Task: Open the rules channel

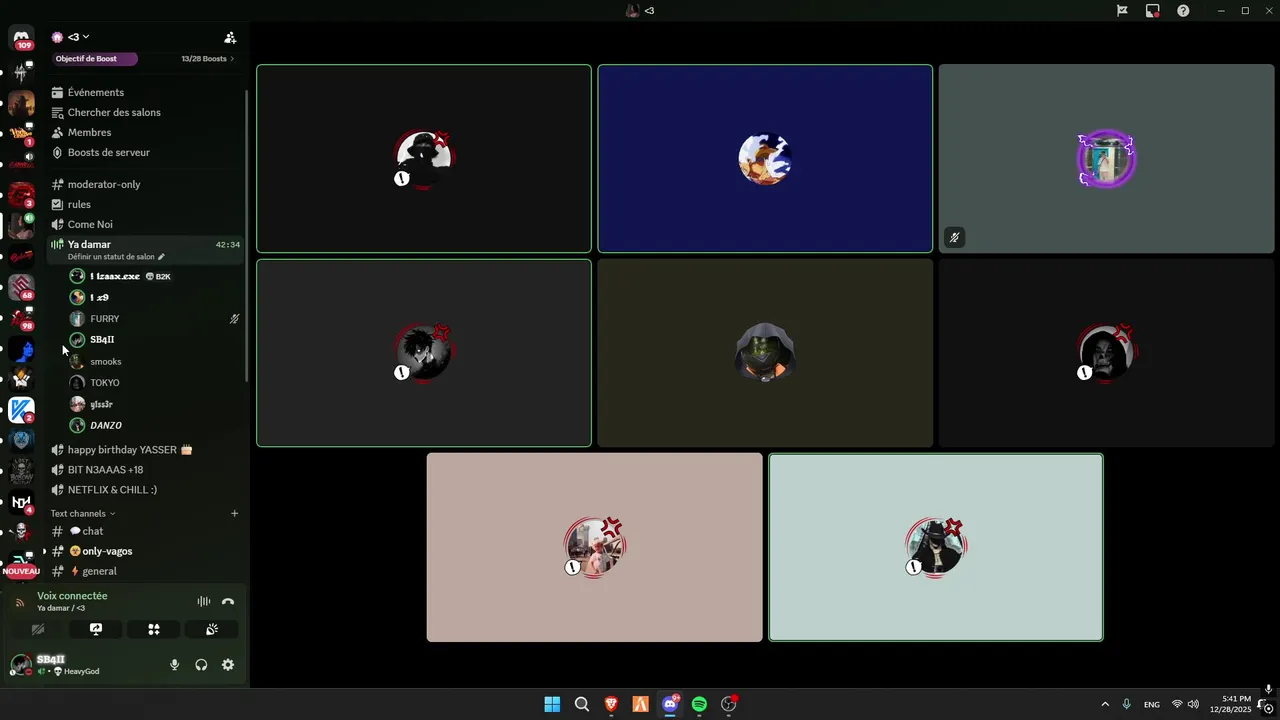Action: 79,204
